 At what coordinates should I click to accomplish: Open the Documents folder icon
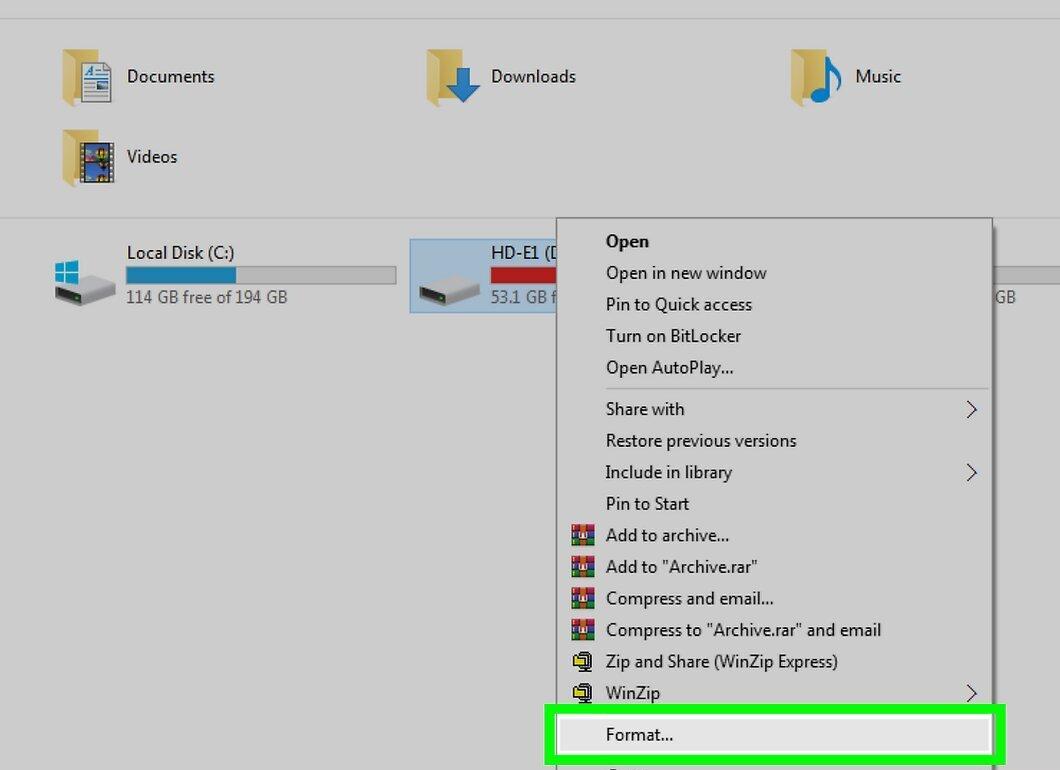87,77
